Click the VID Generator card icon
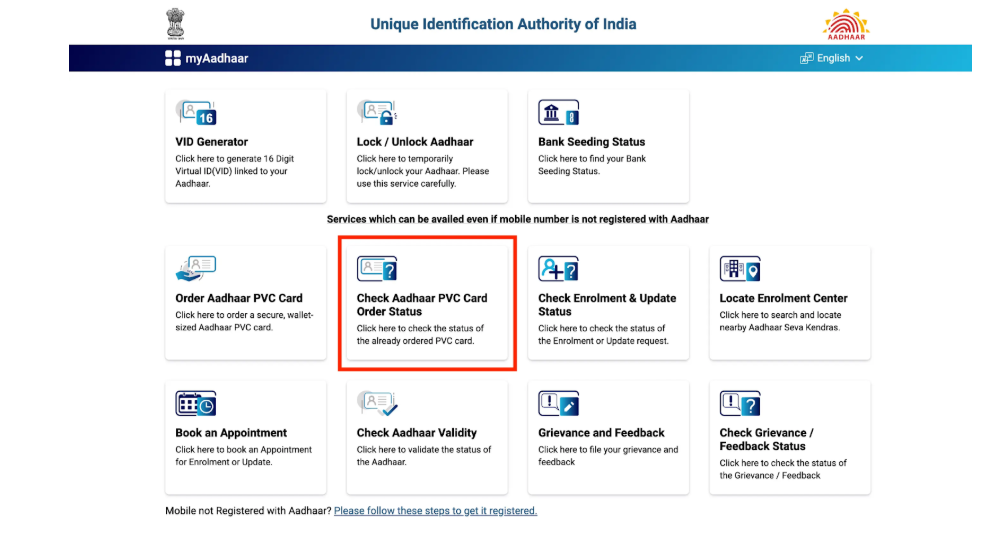1003x541 pixels. pyautogui.click(x=196, y=113)
